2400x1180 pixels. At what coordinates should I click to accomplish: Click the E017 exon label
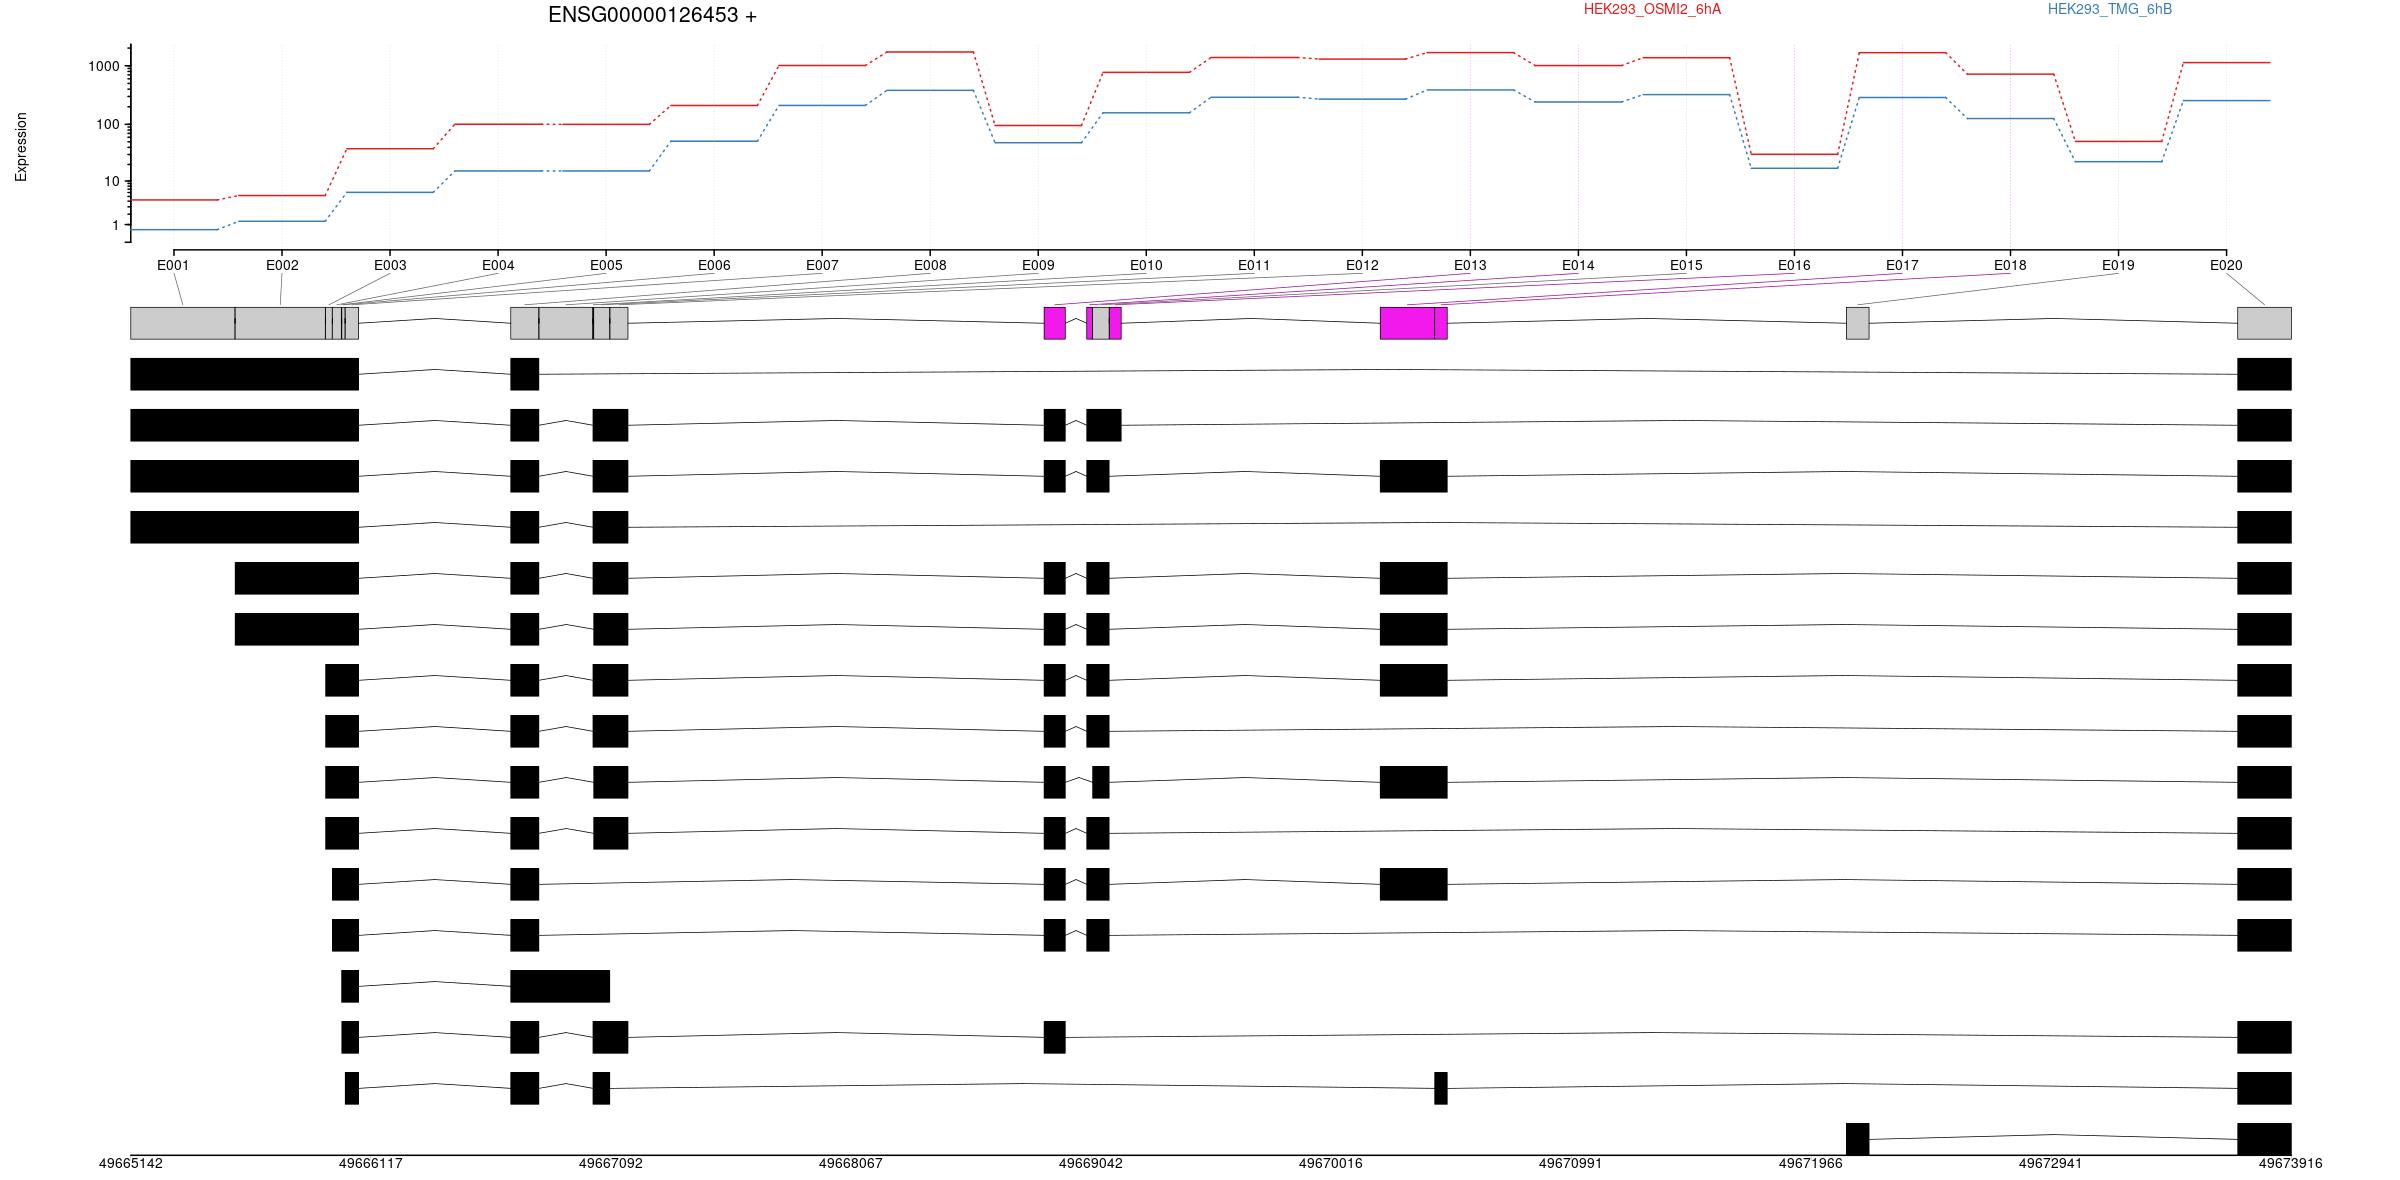click(1902, 265)
